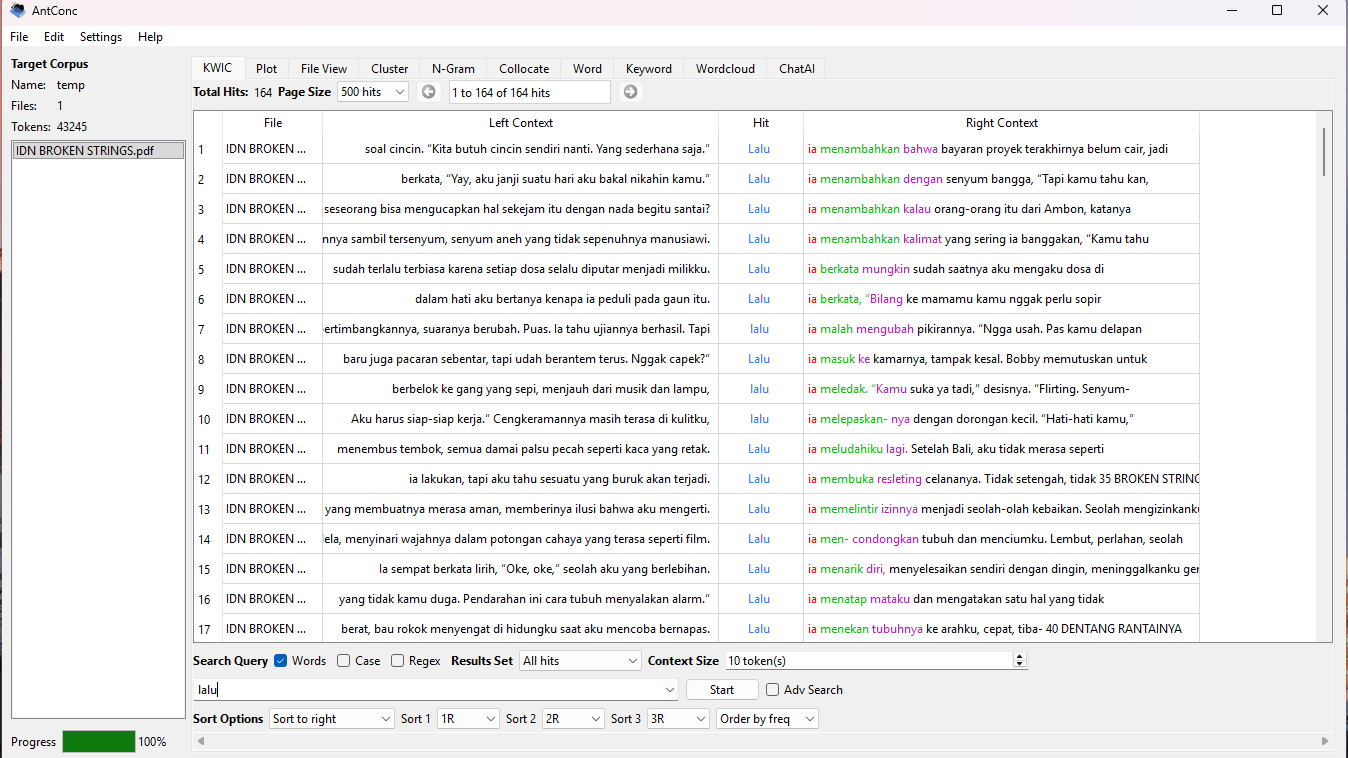Open the Collocate tab
This screenshot has height=758, width=1348.
[x=524, y=69]
